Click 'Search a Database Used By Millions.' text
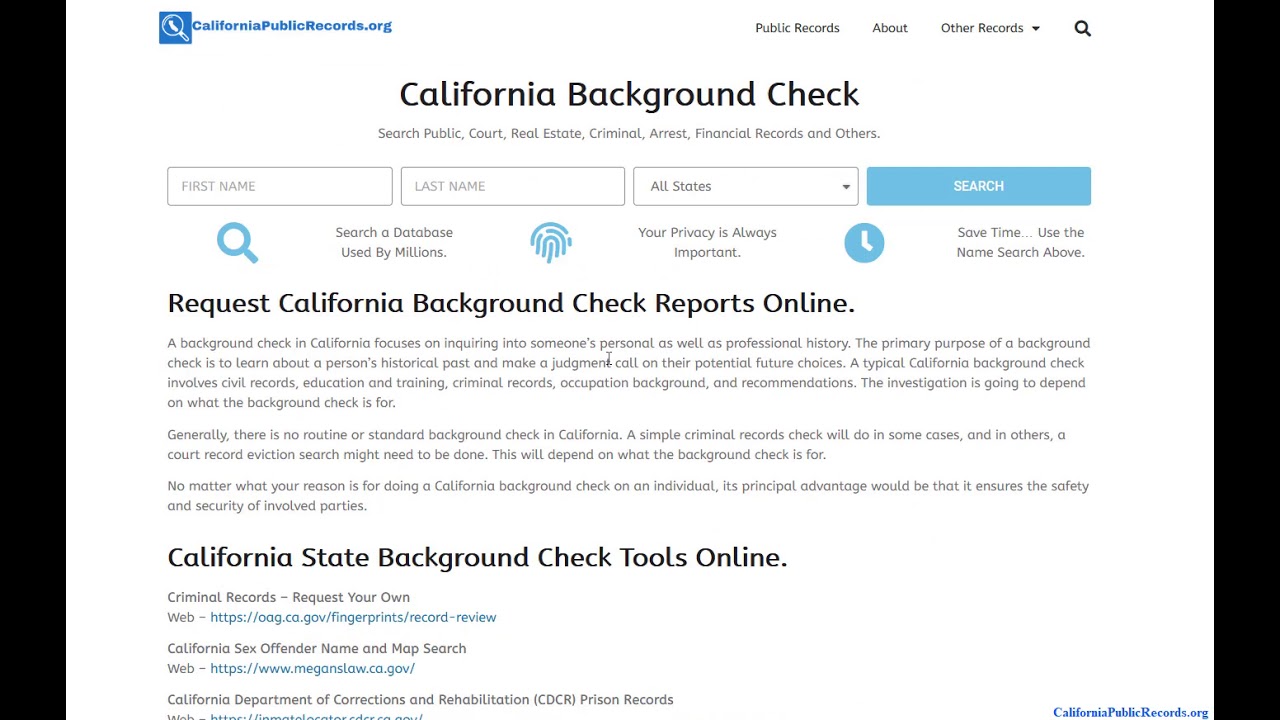This screenshot has width=1280, height=720. [x=394, y=242]
